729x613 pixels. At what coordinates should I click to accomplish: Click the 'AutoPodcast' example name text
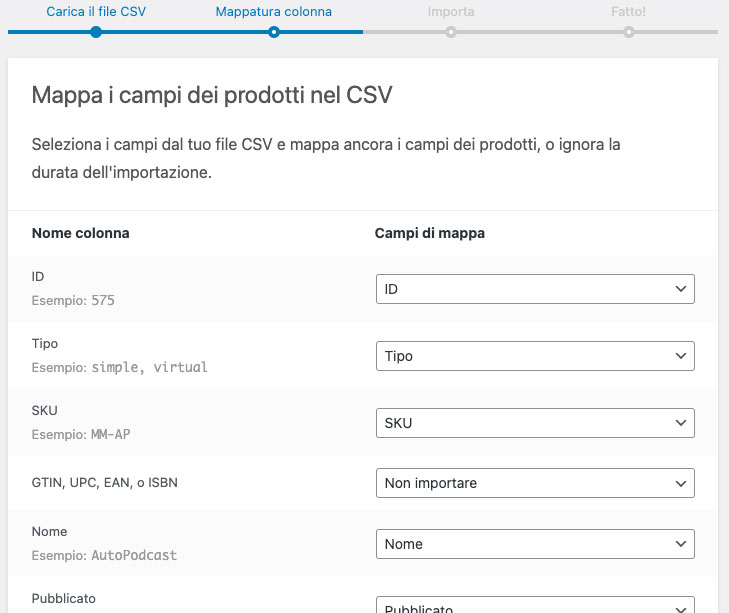134,555
